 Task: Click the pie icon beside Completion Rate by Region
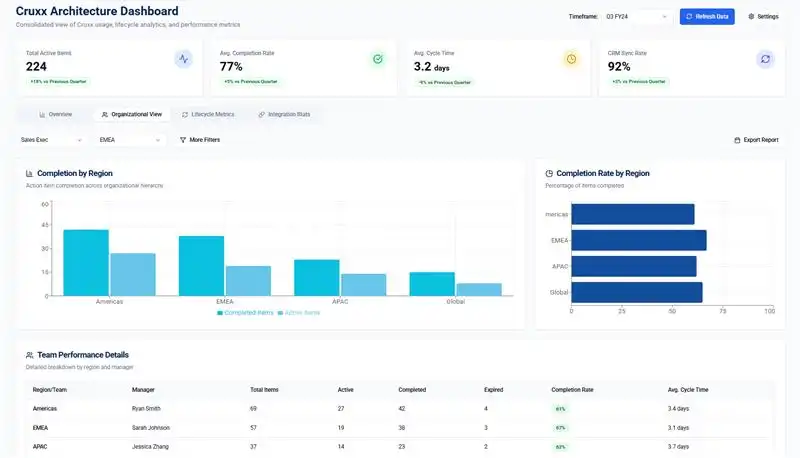549,173
